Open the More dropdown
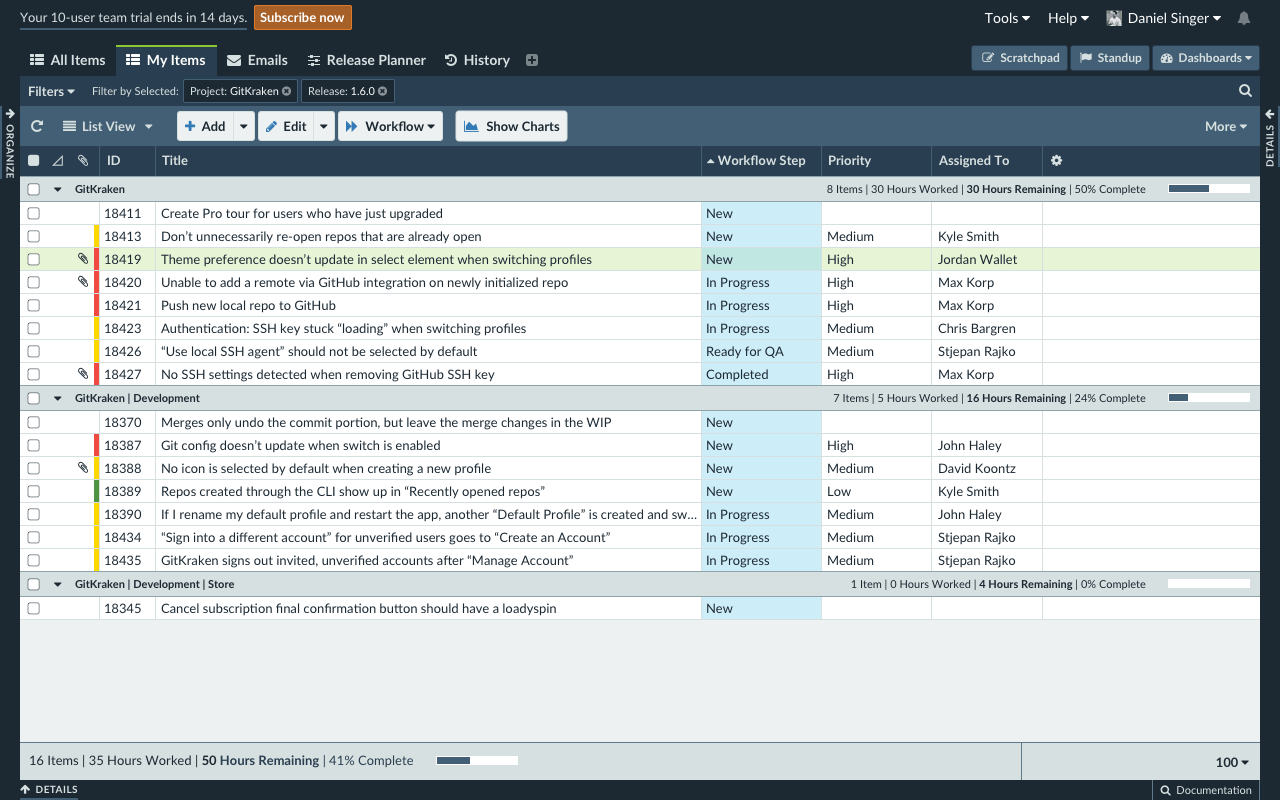Screen dimensions: 1280x800 click(x=1226, y=126)
